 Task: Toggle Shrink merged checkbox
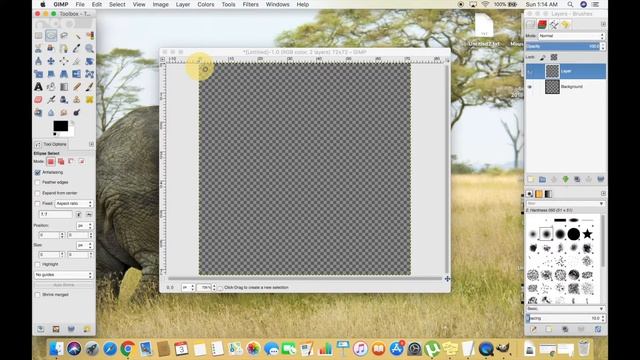38,295
